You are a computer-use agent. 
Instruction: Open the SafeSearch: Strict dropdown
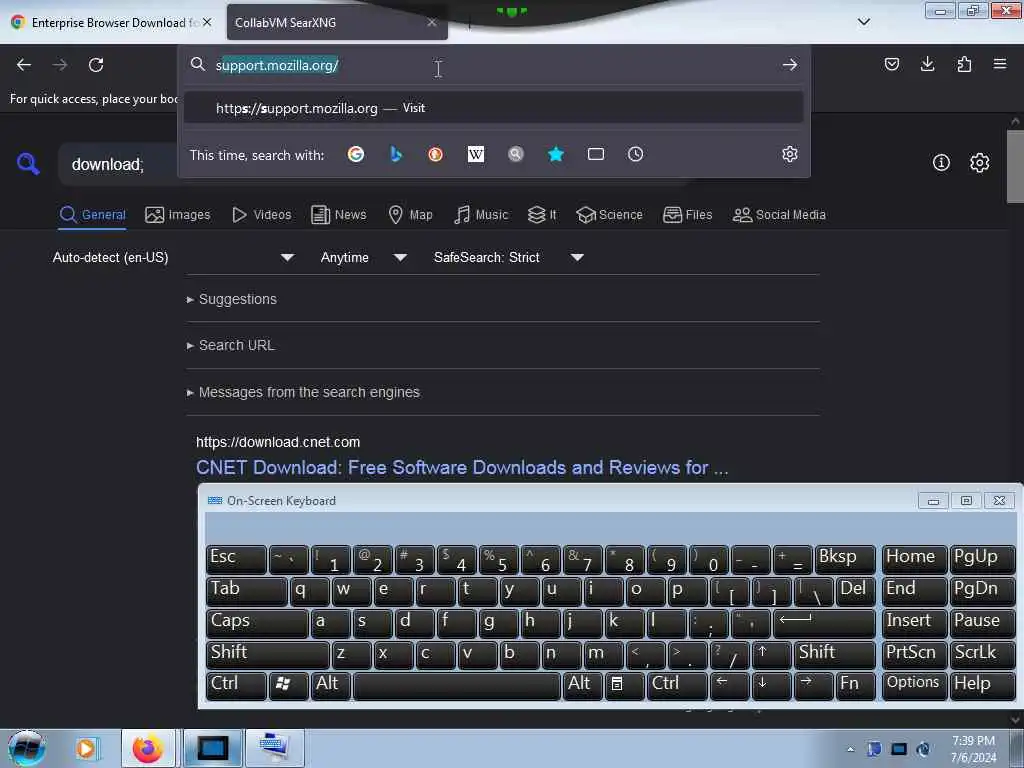pos(508,257)
